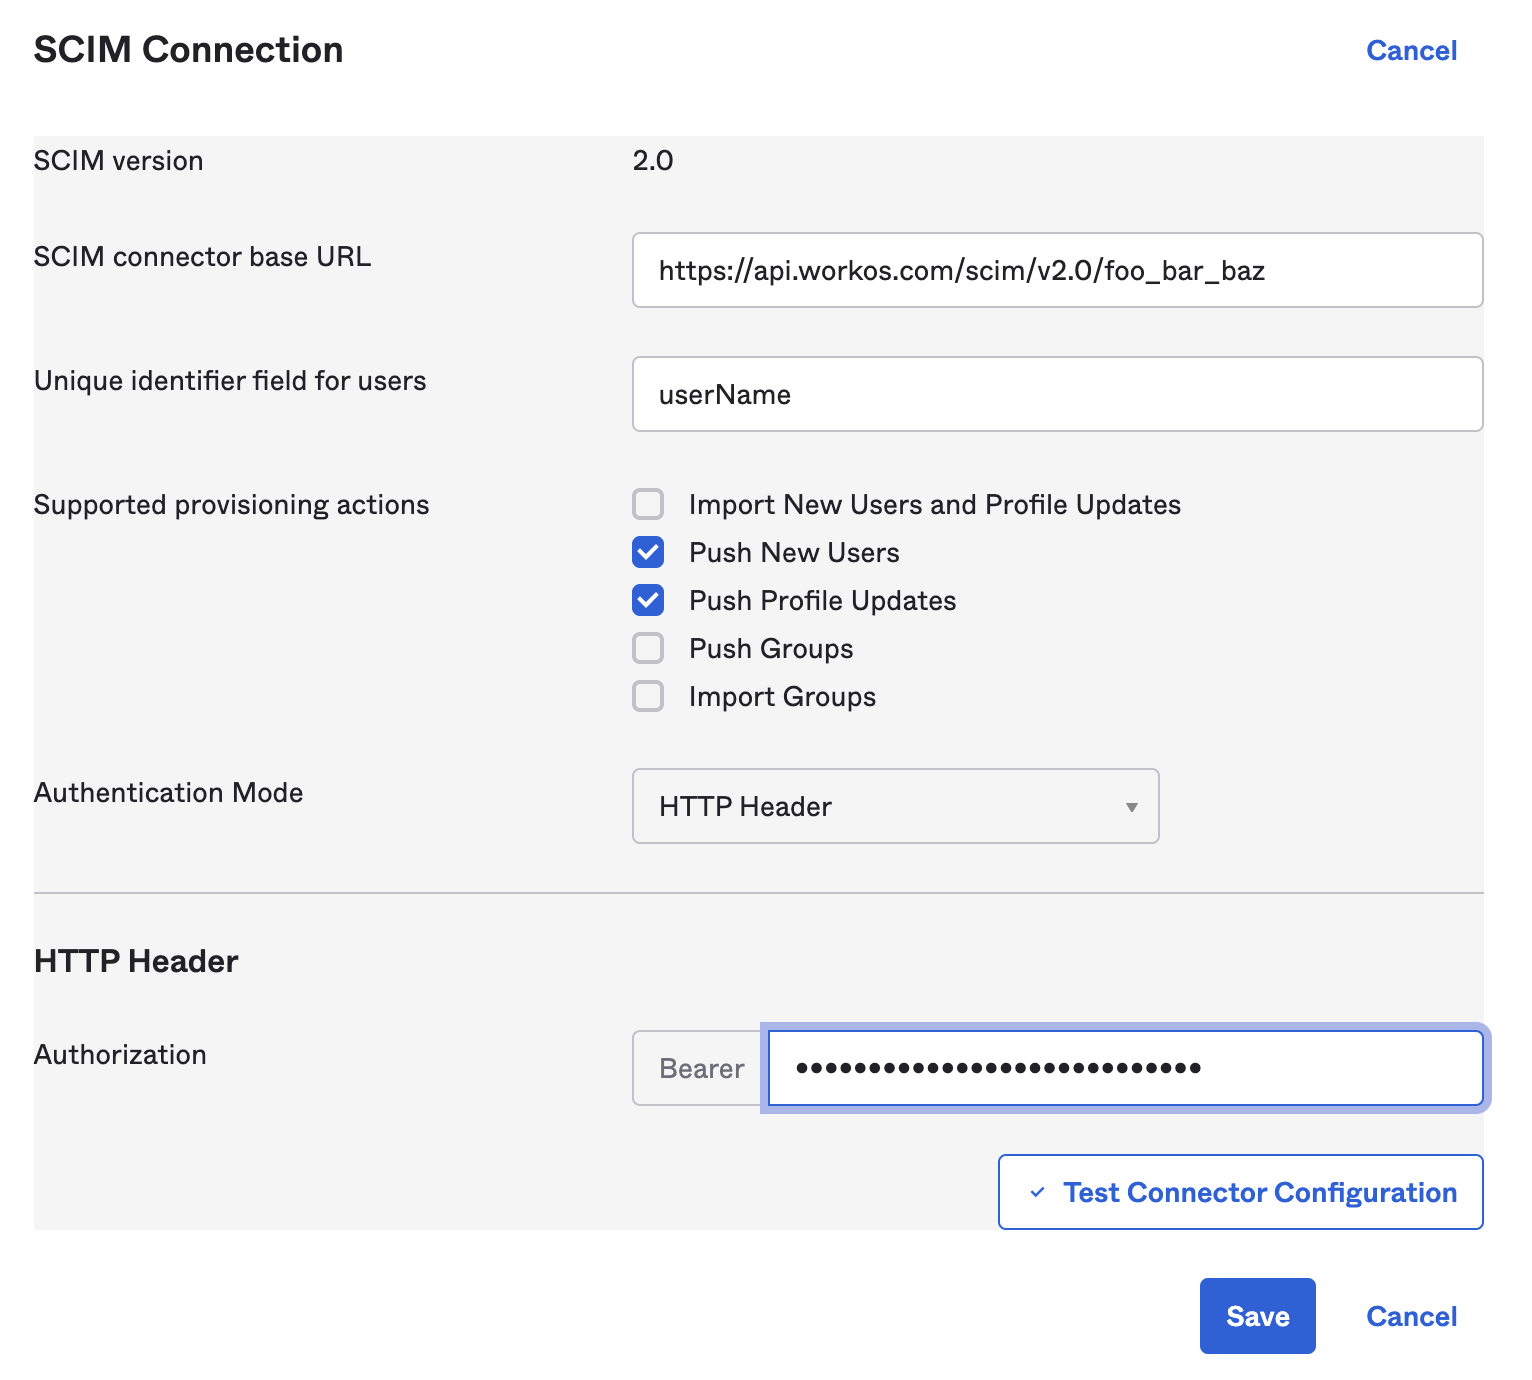Screen dimensions: 1532x1380
Task: Save the SCIM connection settings
Action: [x=1257, y=1316]
